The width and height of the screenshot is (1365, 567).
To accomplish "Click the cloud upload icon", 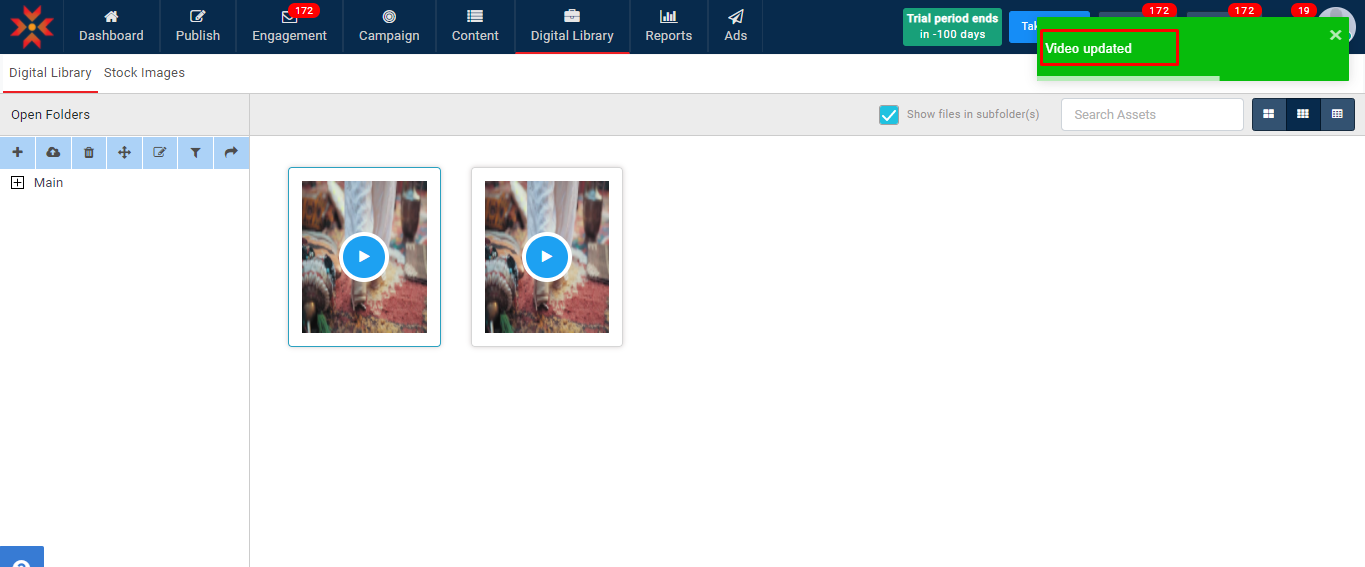I will 53,153.
